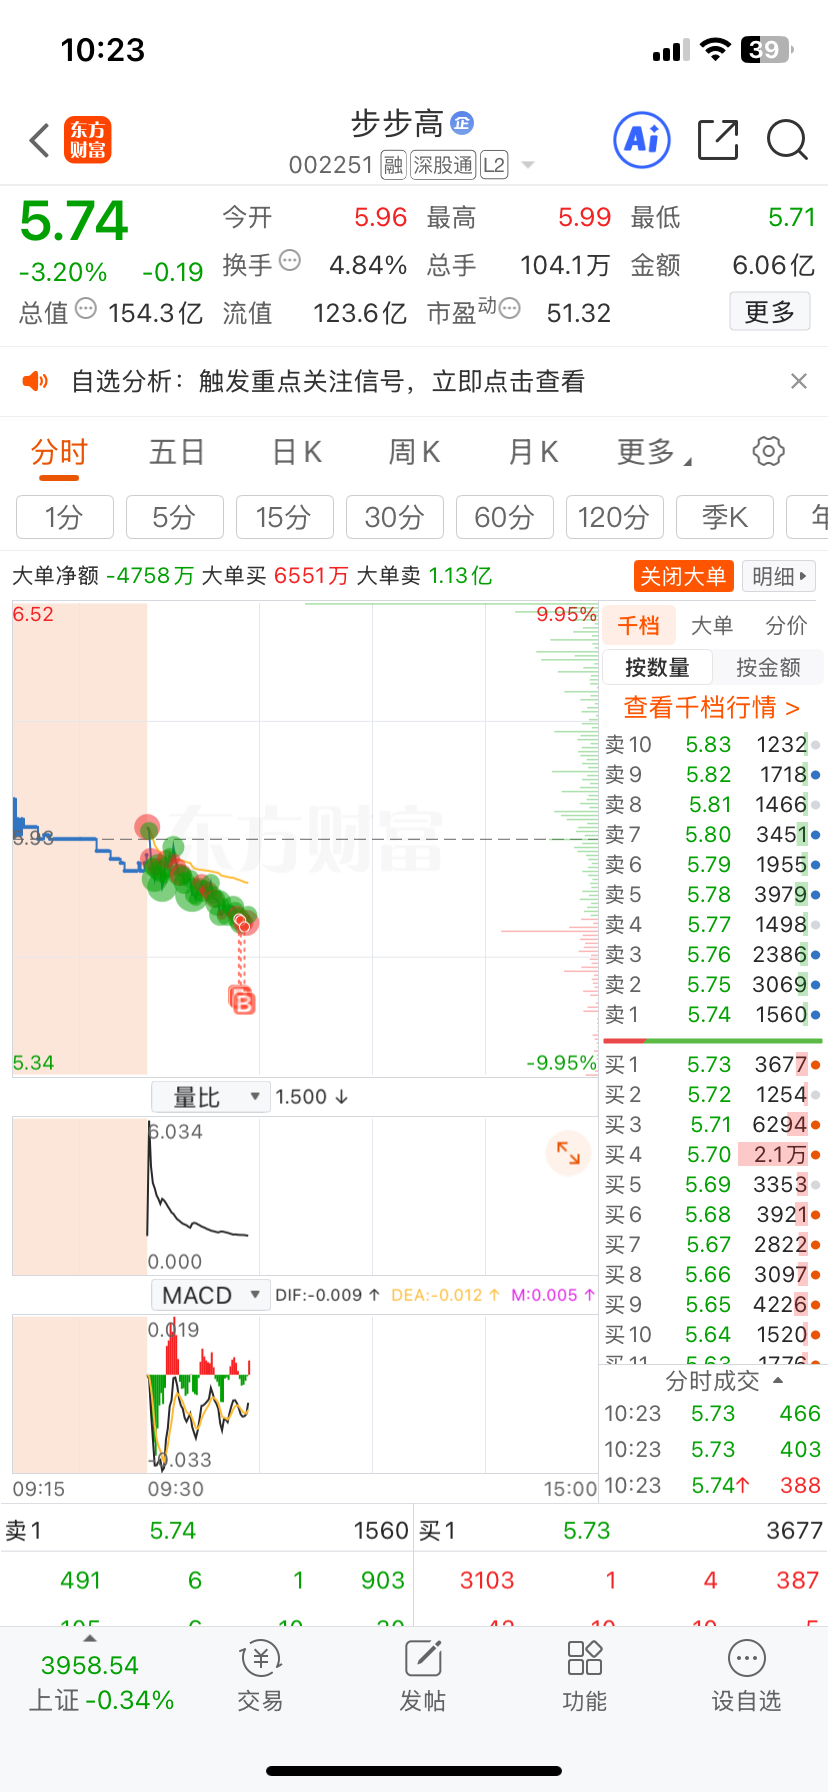Open the search magnifier icon

tap(787, 140)
